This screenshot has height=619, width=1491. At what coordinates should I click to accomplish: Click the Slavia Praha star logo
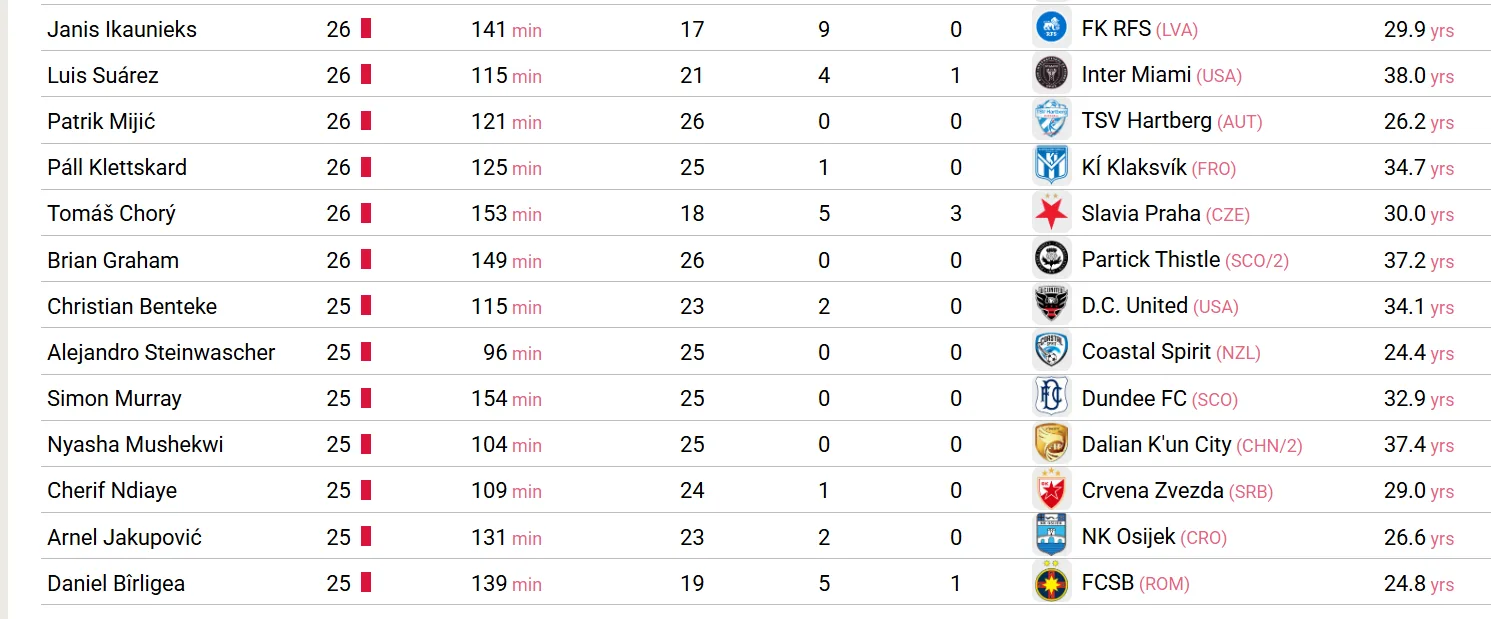(x=1051, y=213)
